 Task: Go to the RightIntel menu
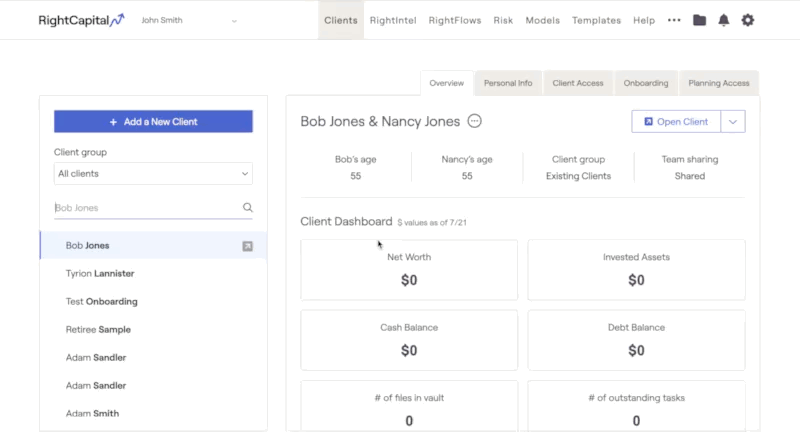point(393,20)
